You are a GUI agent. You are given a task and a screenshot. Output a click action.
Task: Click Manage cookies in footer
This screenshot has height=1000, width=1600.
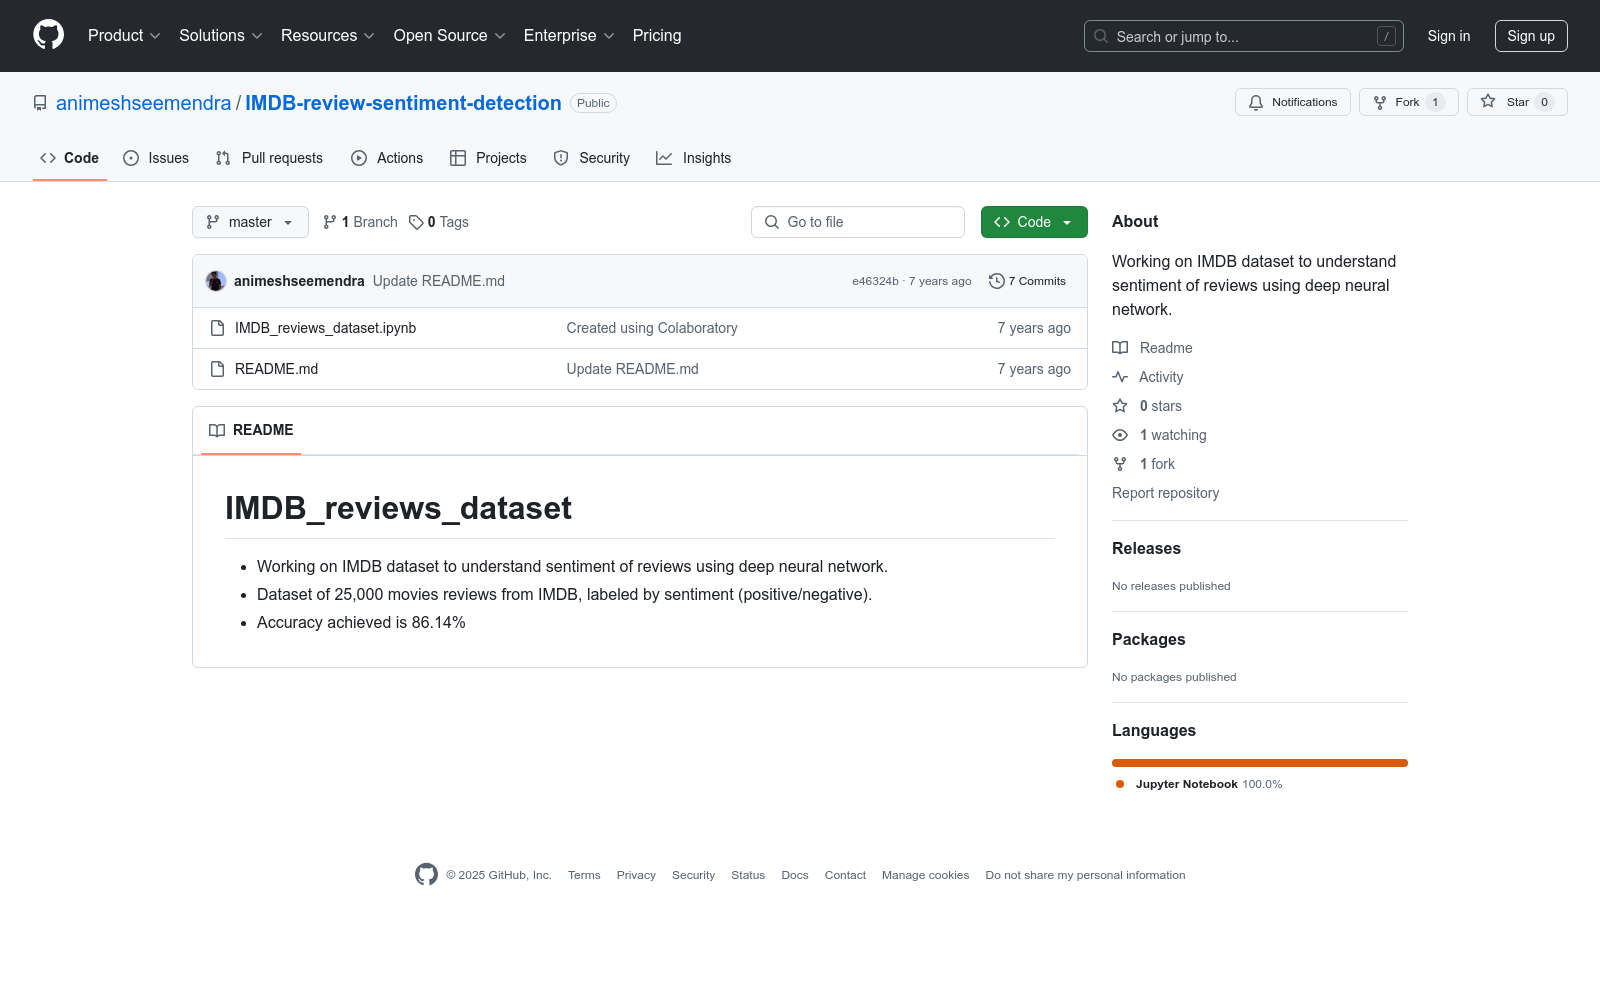click(x=925, y=875)
